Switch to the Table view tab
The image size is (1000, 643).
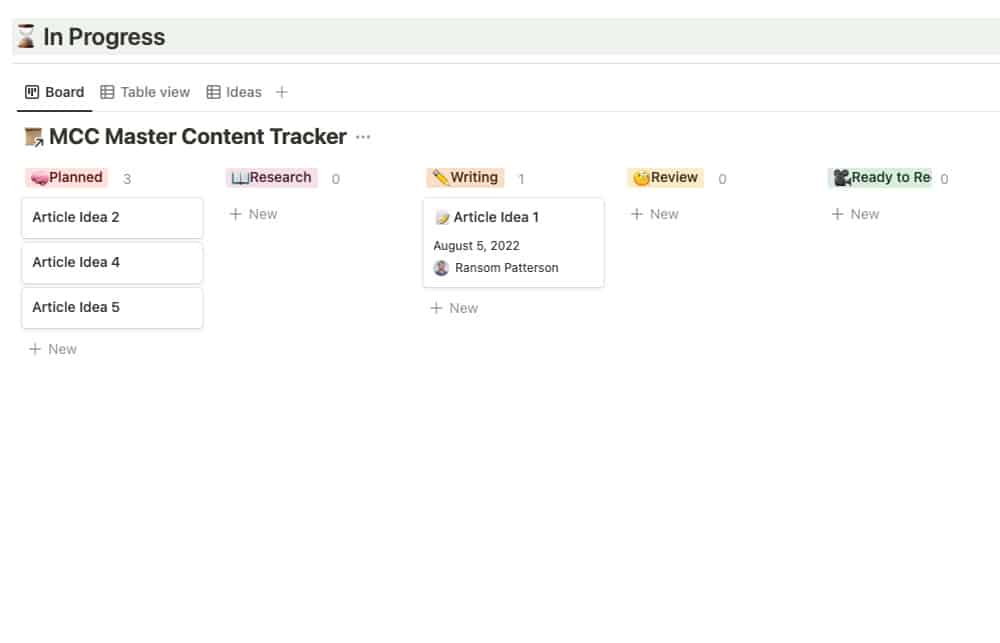point(154,91)
